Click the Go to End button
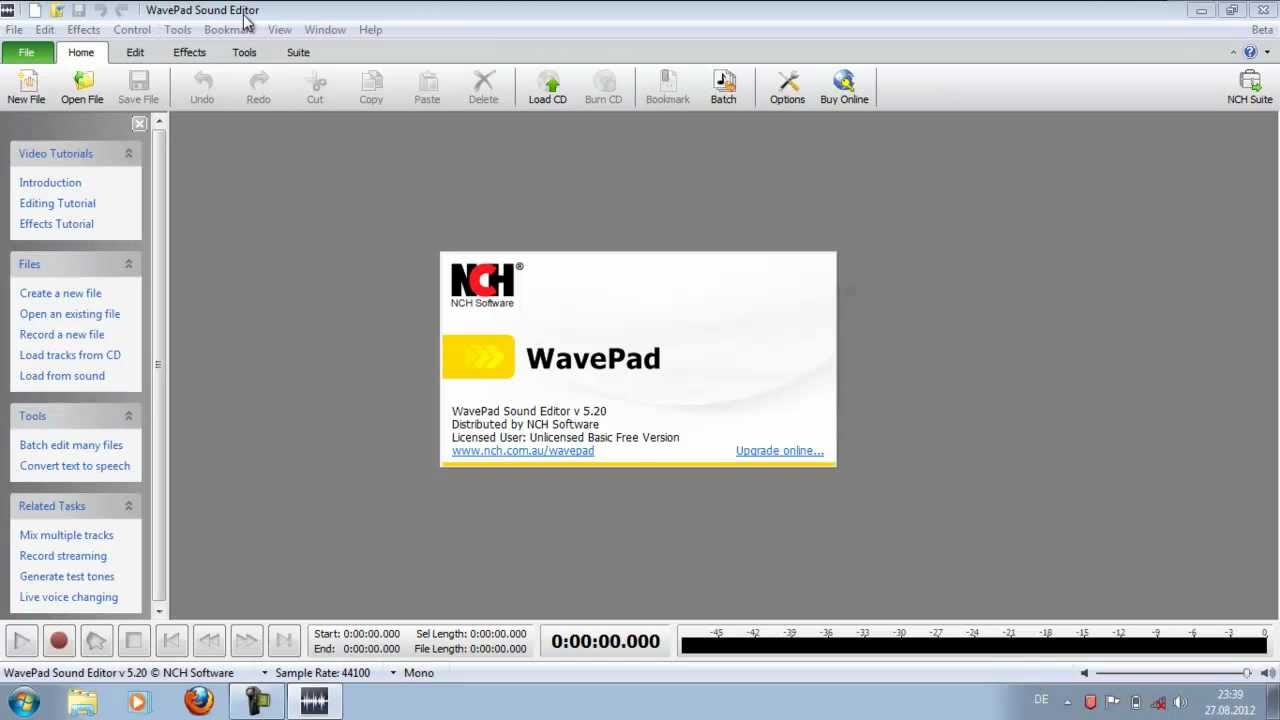1280x720 pixels. point(284,641)
